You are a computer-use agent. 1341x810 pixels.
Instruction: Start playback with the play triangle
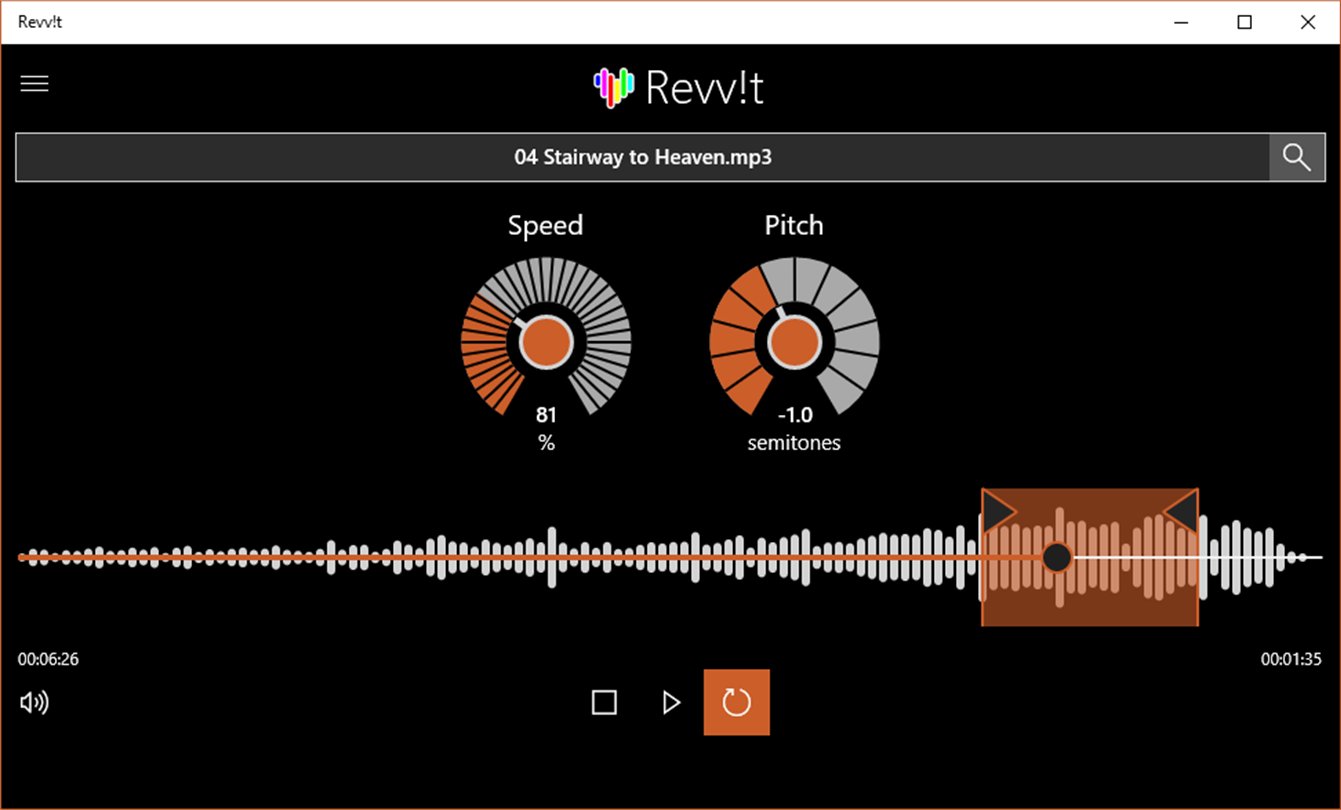coord(672,703)
